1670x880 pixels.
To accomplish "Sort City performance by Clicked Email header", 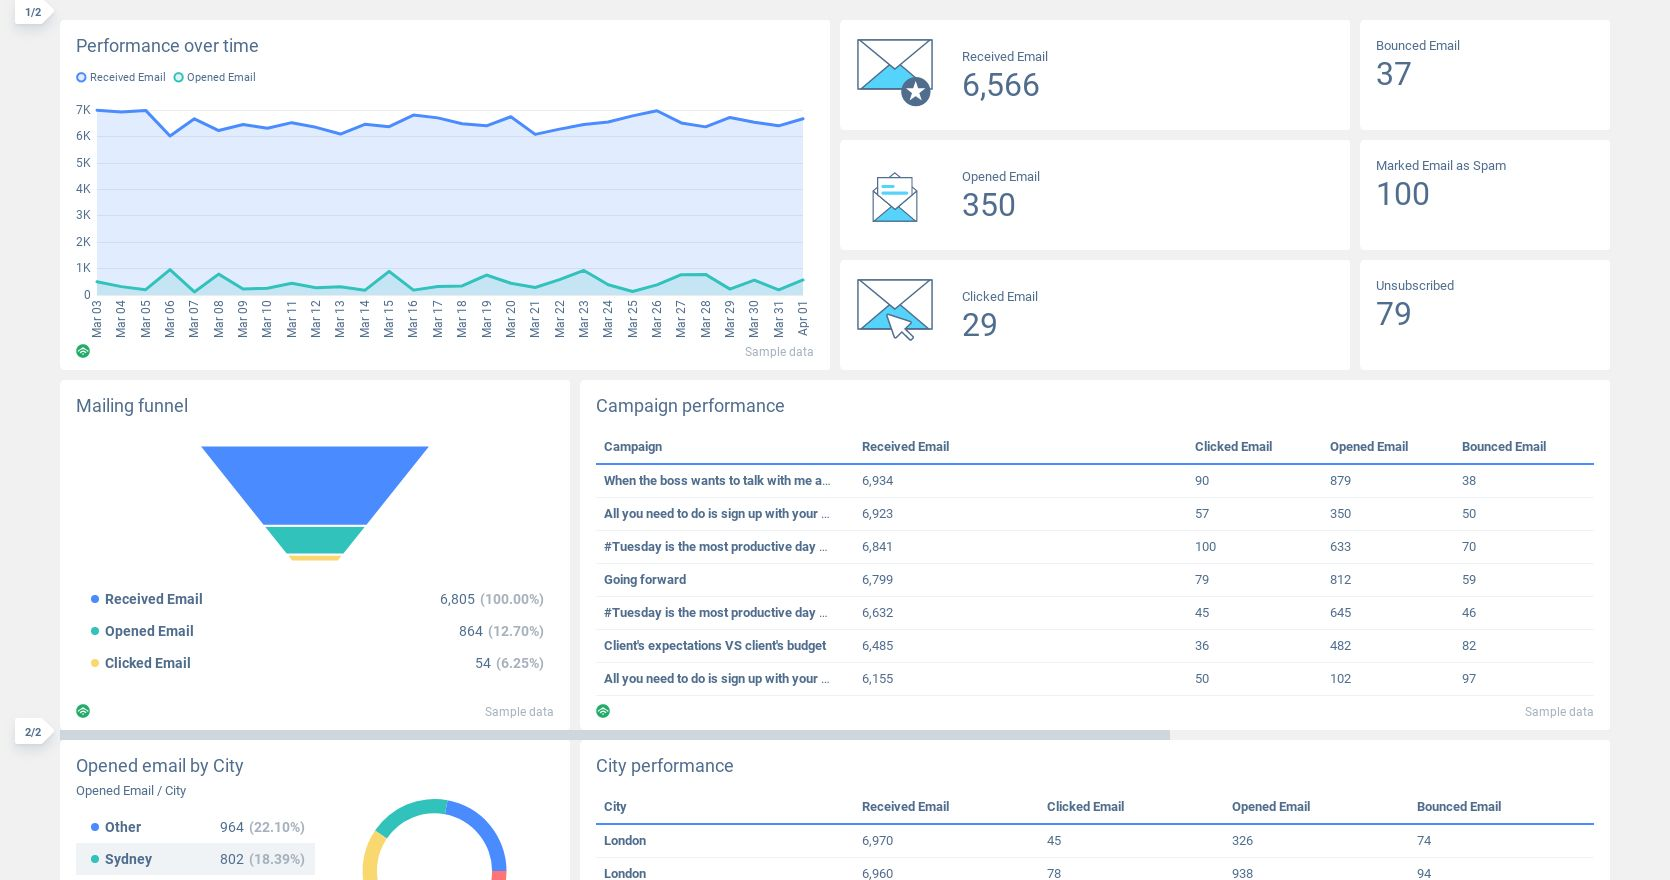I will coord(1085,807).
